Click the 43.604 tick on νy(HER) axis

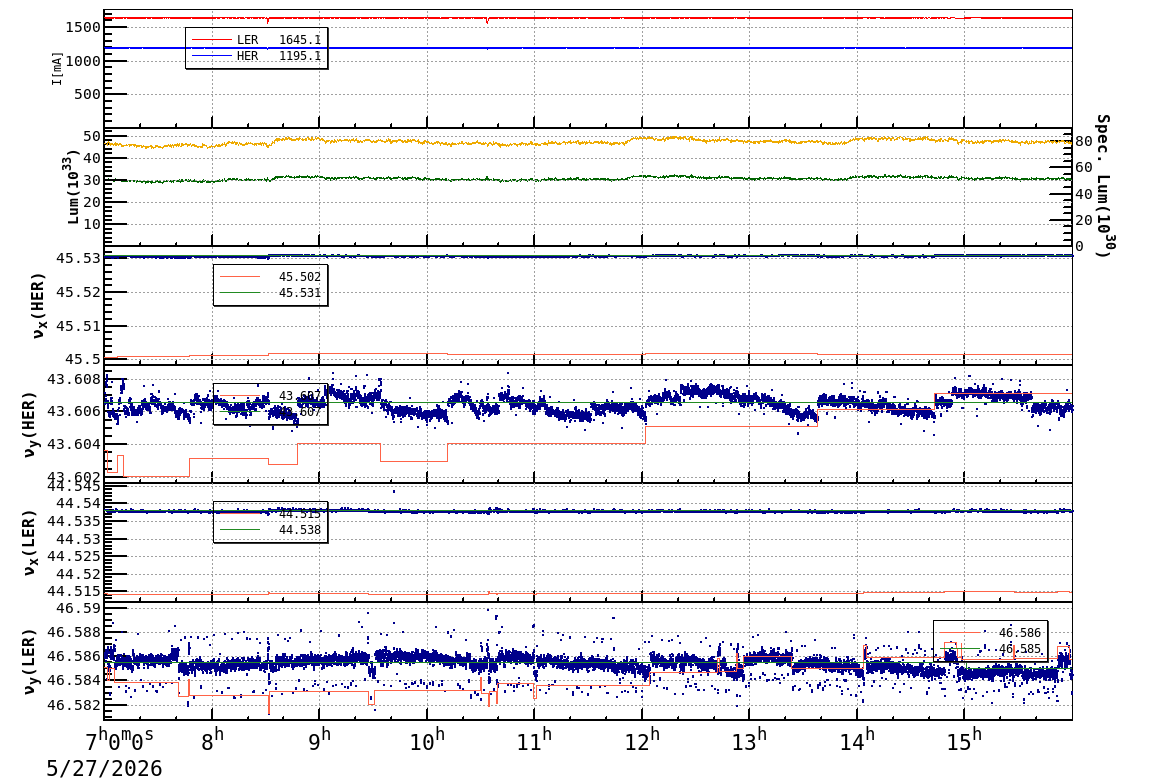(x=74, y=444)
